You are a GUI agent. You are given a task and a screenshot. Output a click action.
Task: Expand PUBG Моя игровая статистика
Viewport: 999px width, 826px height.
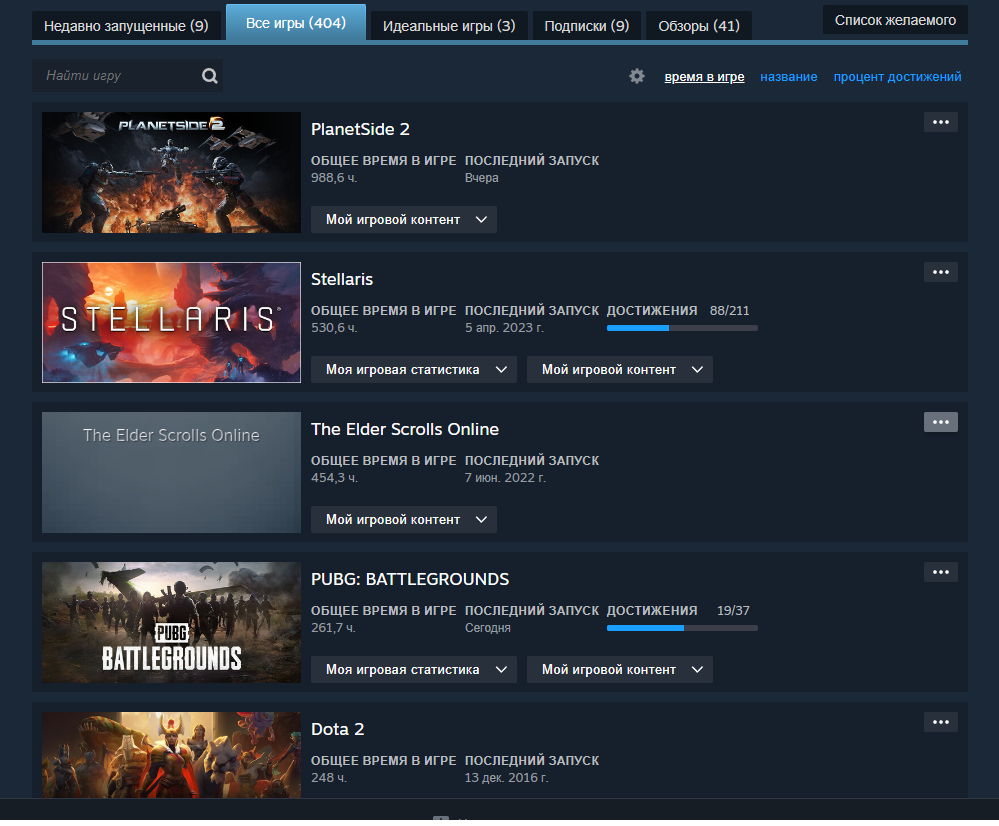[x=413, y=670]
